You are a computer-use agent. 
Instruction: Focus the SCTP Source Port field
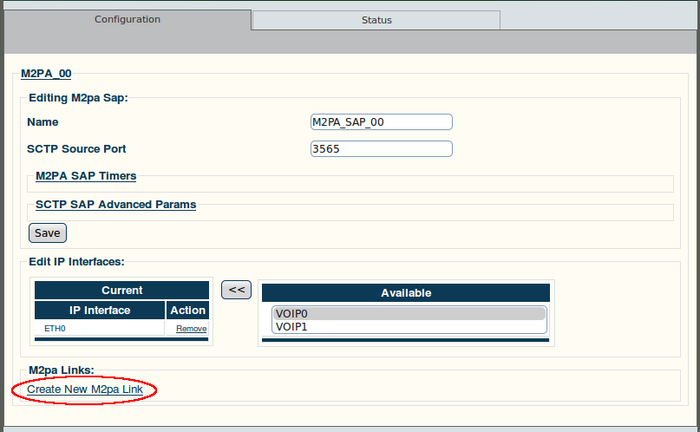(381, 149)
